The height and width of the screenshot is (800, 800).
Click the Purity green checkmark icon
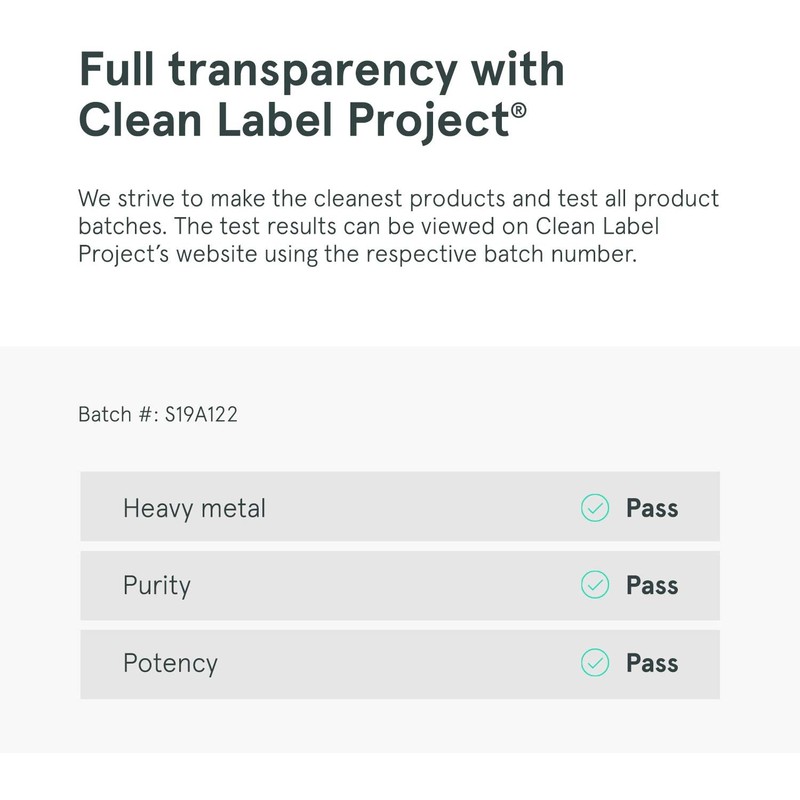pos(595,585)
